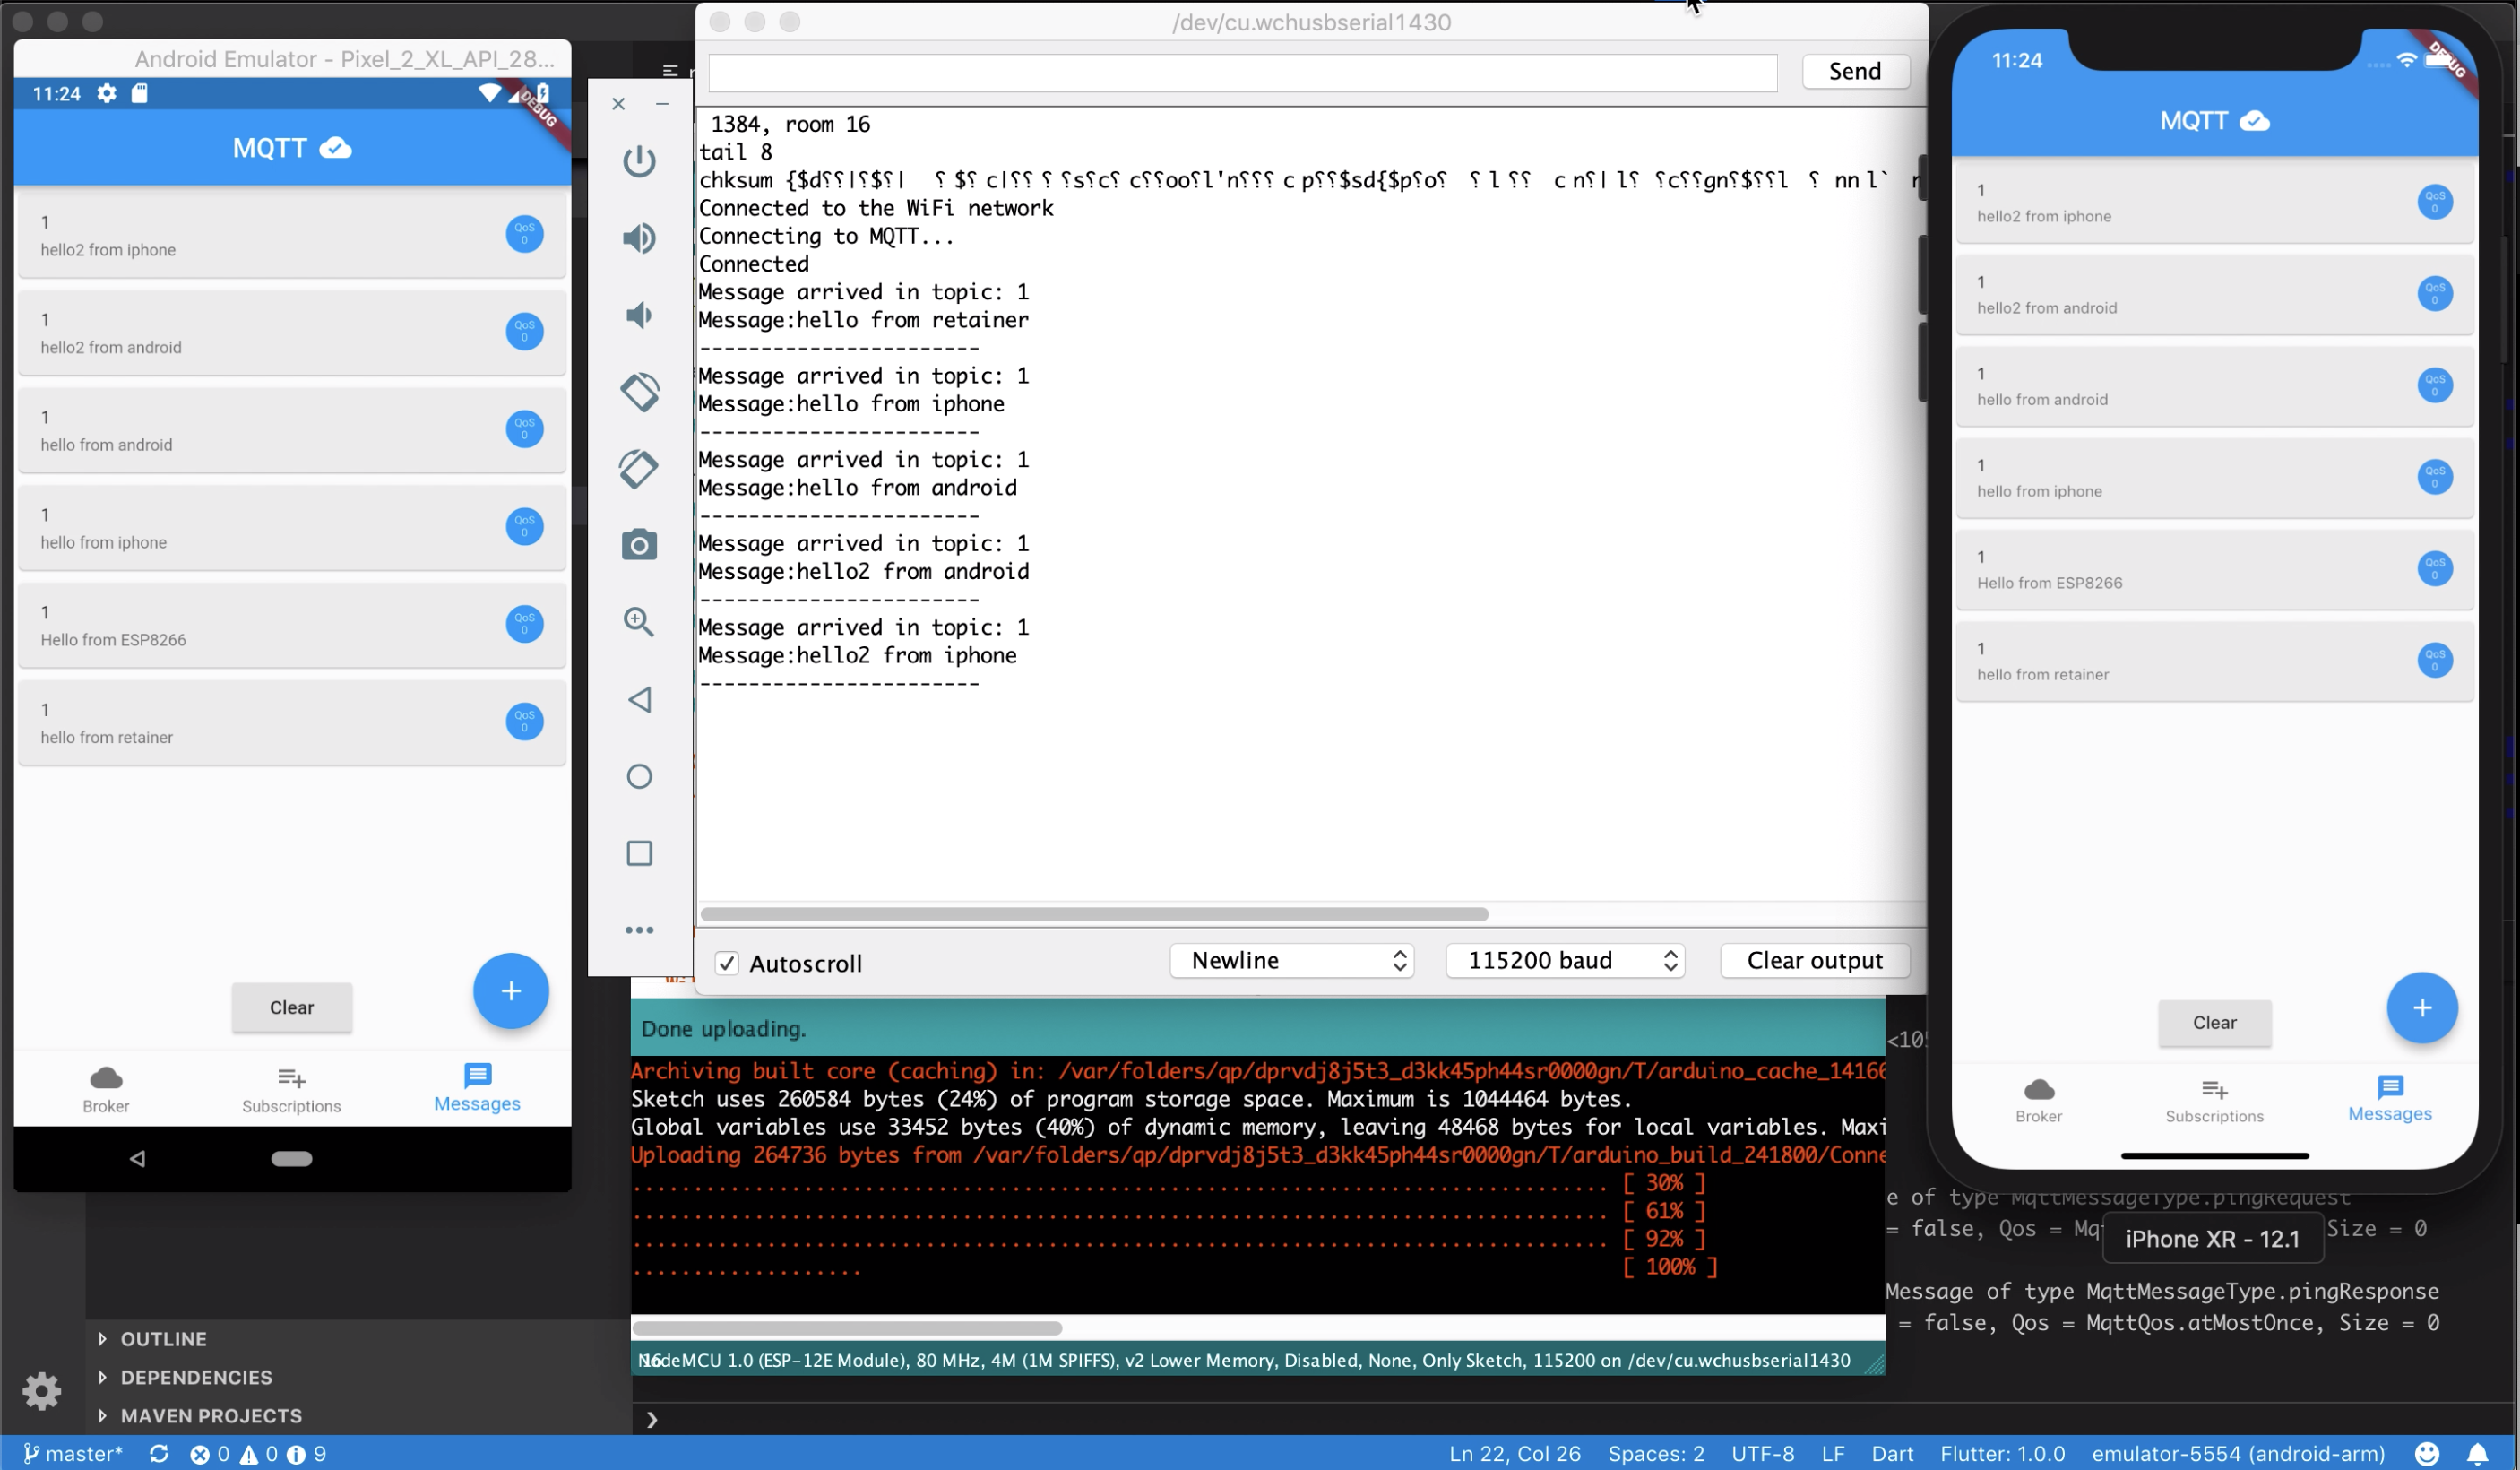2520x1470 pixels.
Task: Click the Clear output button
Action: (1814, 961)
